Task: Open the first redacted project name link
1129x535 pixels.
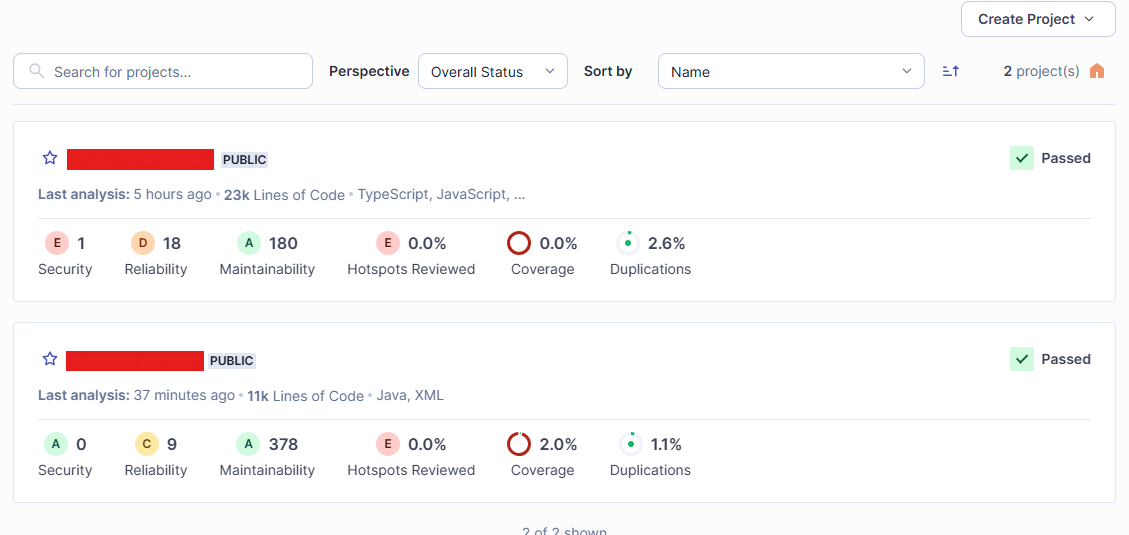Action: (140, 159)
